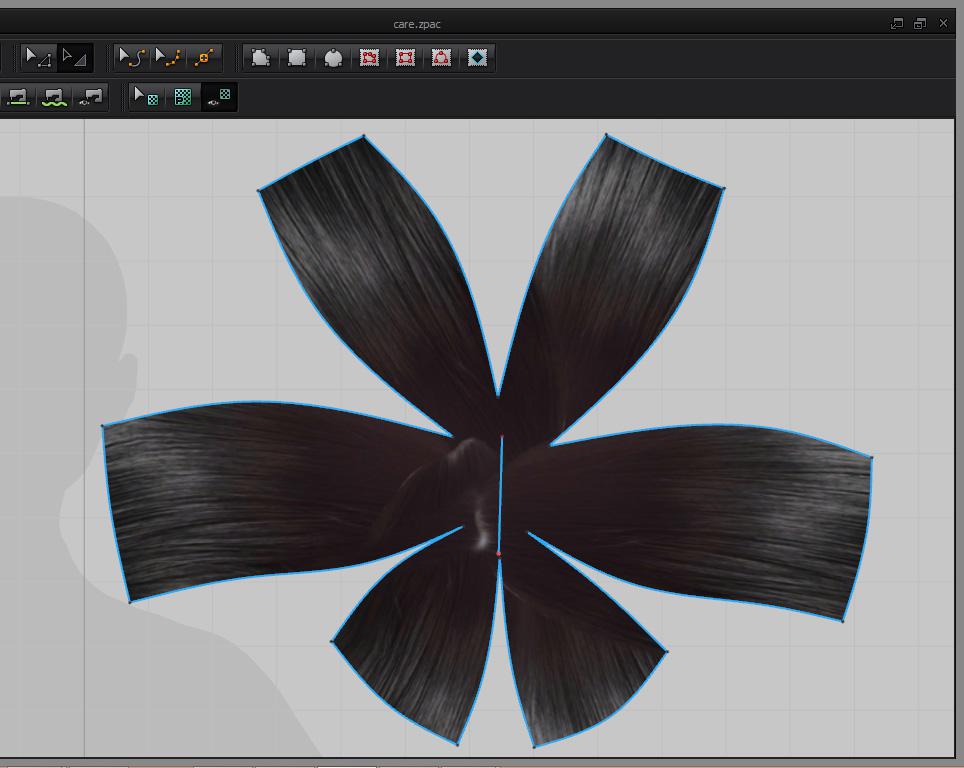This screenshot has height=768, width=964.
Task: Select the Circle pattern creation tool
Action: pyautogui.click(x=333, y=58)
